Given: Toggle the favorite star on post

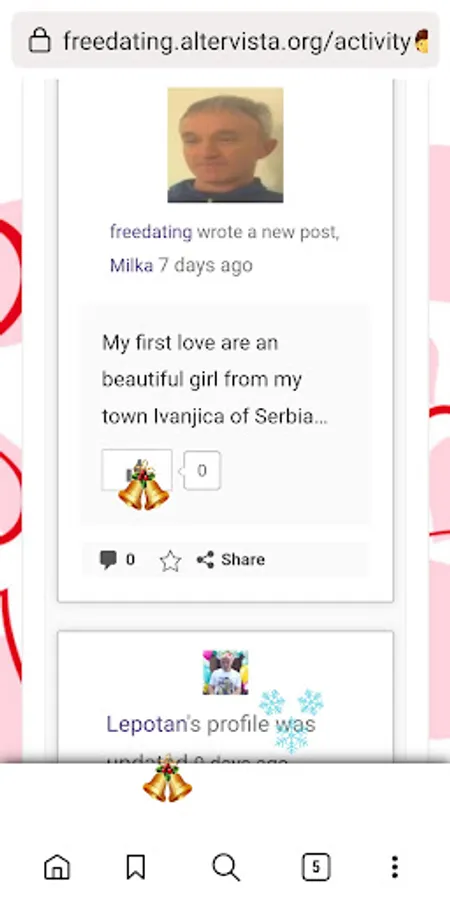Looking at the screenshot, I should point(170,561).
